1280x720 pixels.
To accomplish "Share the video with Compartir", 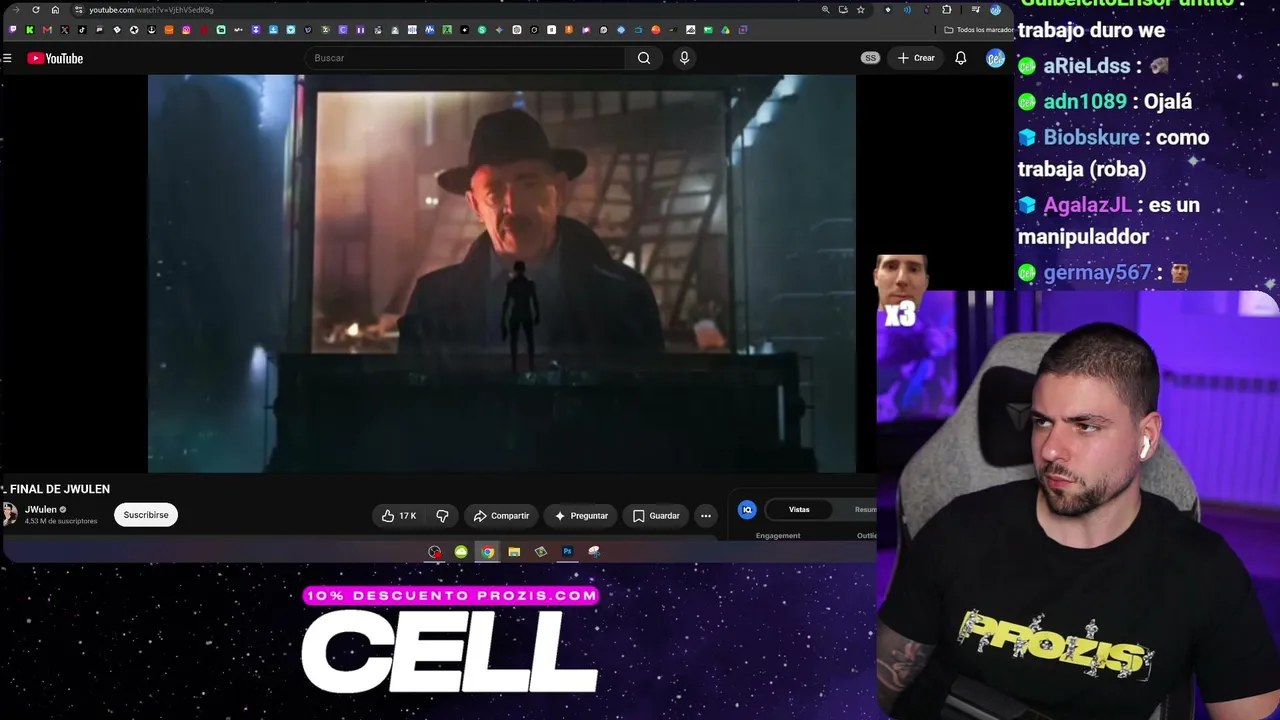I will pyautogui.click(x=502, y=516).
